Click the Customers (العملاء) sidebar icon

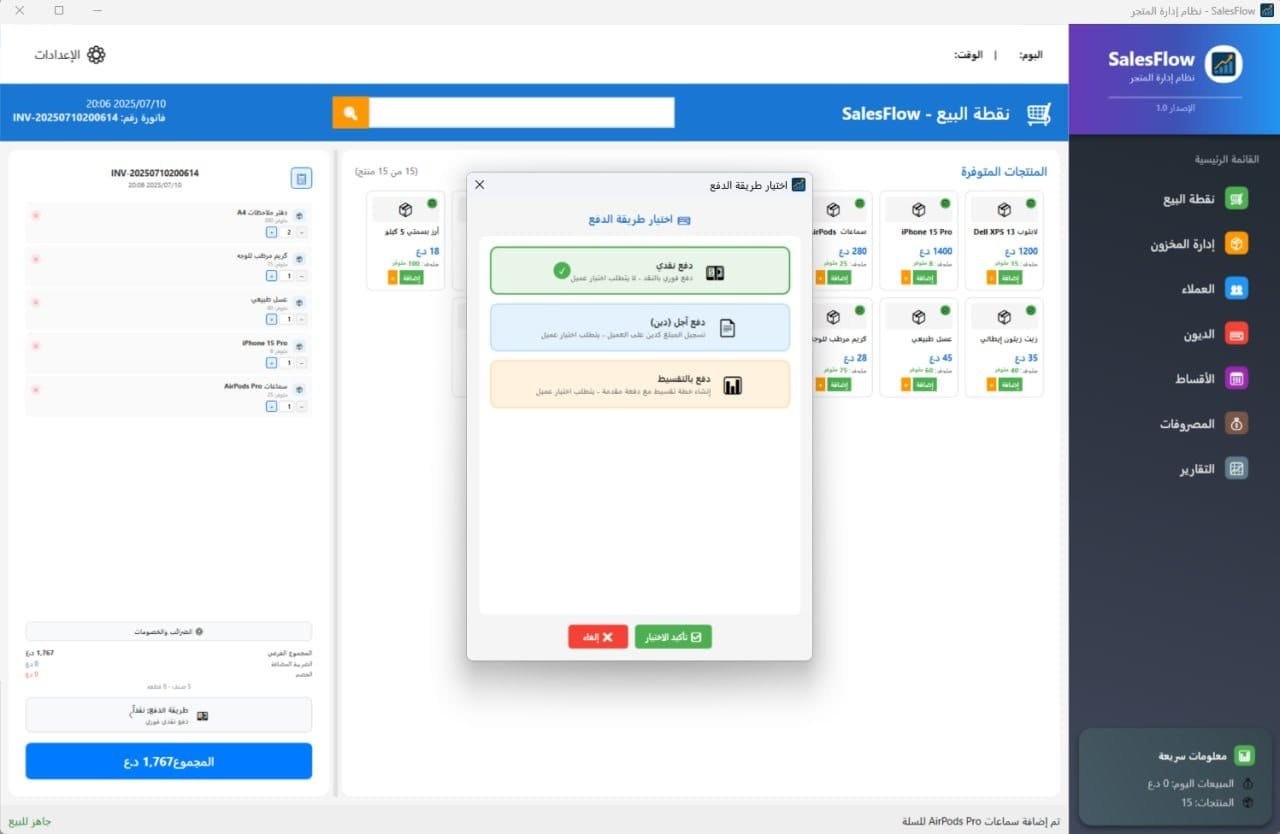[x=1237, y=289]
